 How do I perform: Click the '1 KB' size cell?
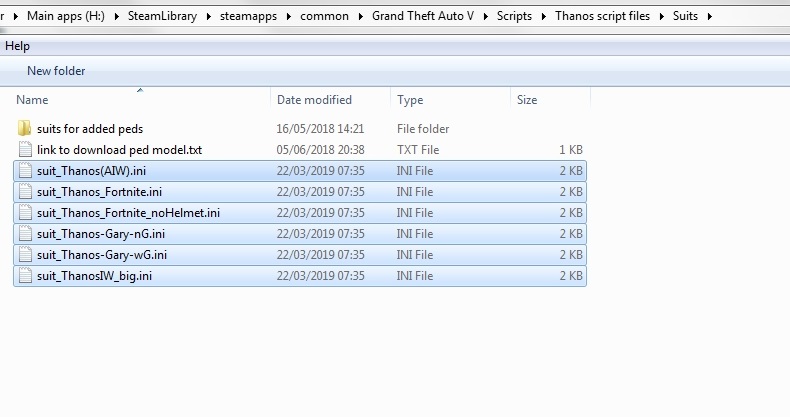[x=571, y=150]
